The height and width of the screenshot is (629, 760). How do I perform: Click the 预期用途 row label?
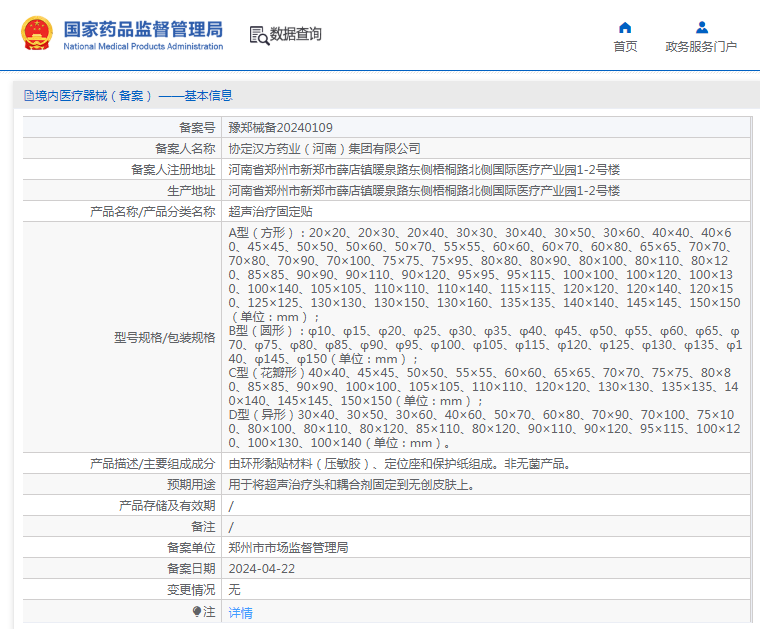[191, 485]
